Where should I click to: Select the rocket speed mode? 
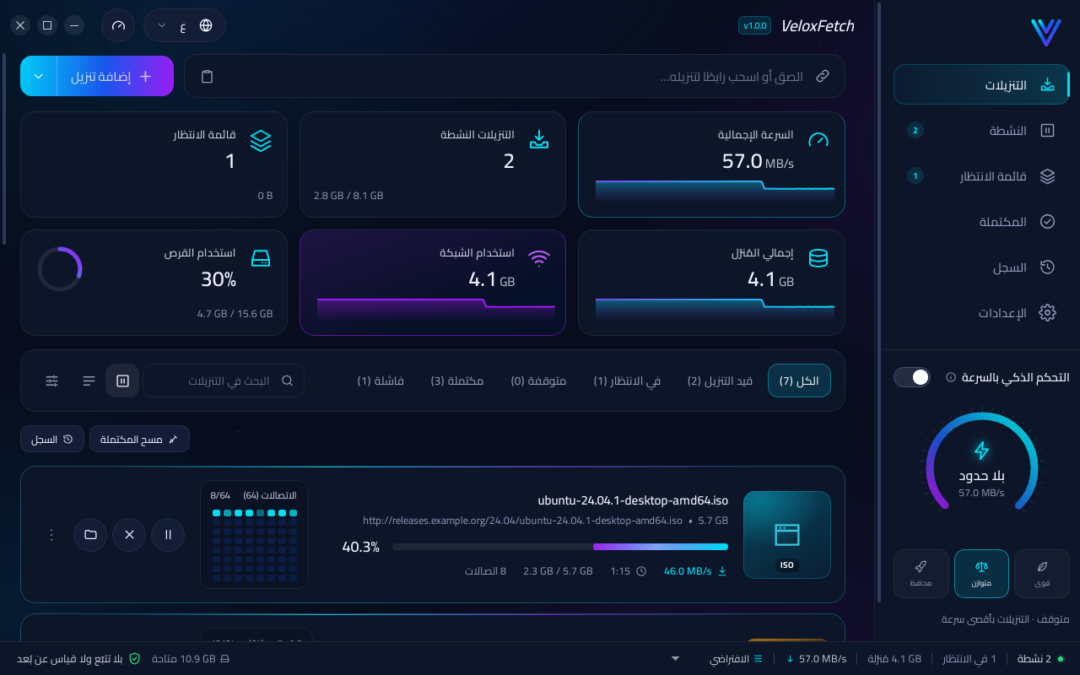click(x=921, y=573)
